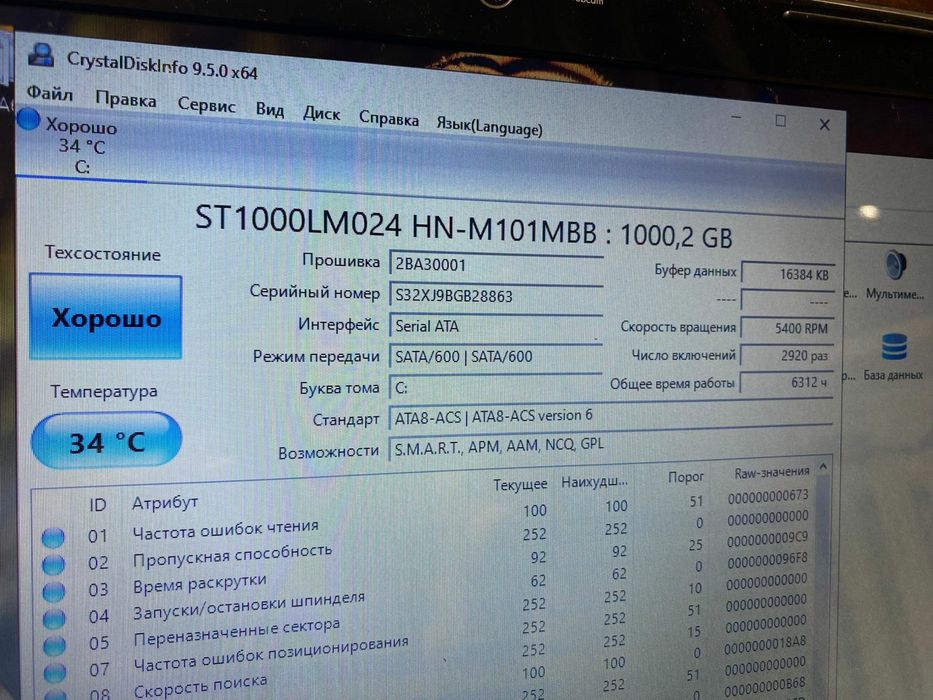The height and width of the screenshot is (700, 933).
Task: Click the raw value 0000000009C9
Action: click(x=768, y=539)
